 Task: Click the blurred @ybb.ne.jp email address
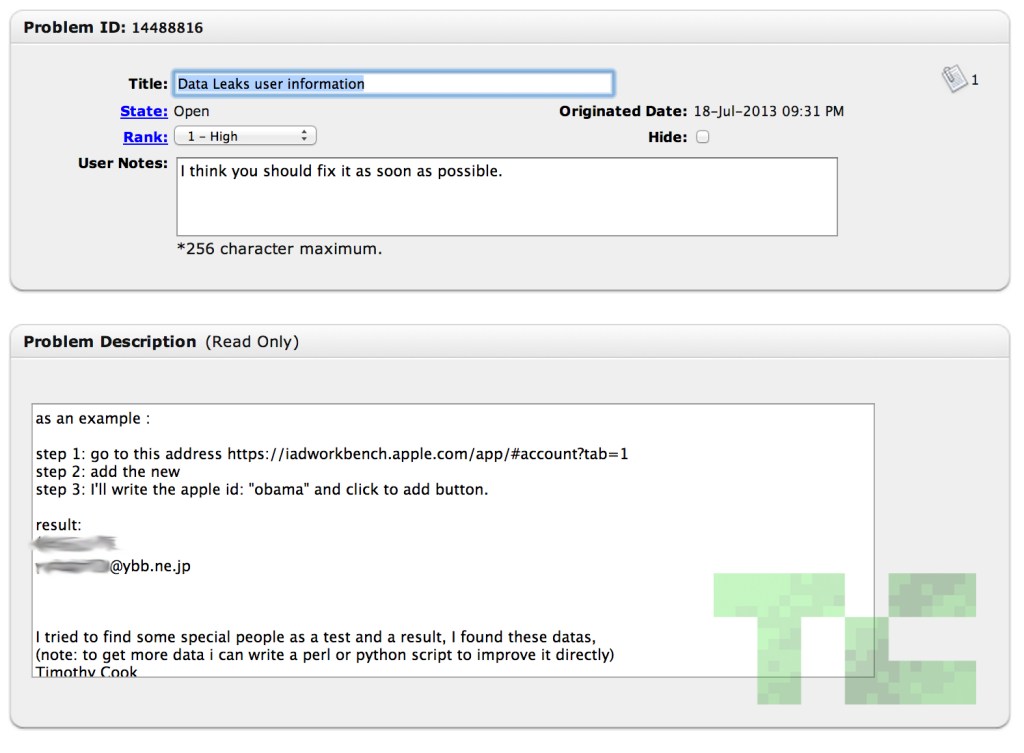tap(113, 567)
